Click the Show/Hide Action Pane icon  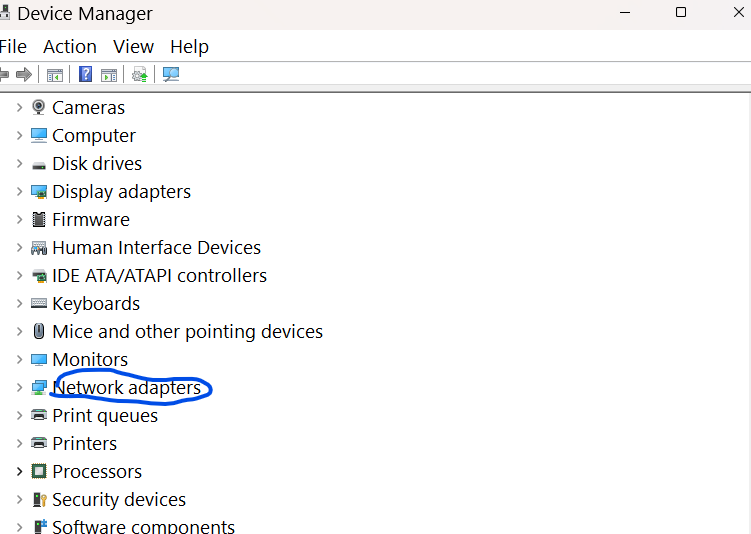click(109, 75)
